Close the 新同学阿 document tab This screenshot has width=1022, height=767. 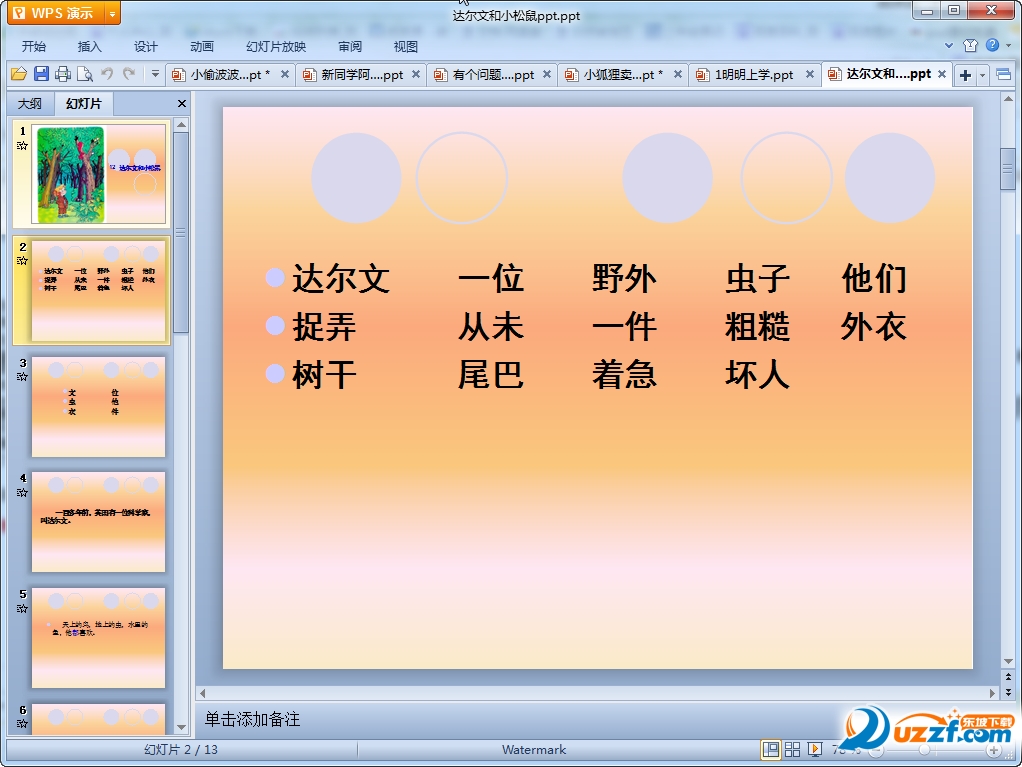tap(416, 74)
